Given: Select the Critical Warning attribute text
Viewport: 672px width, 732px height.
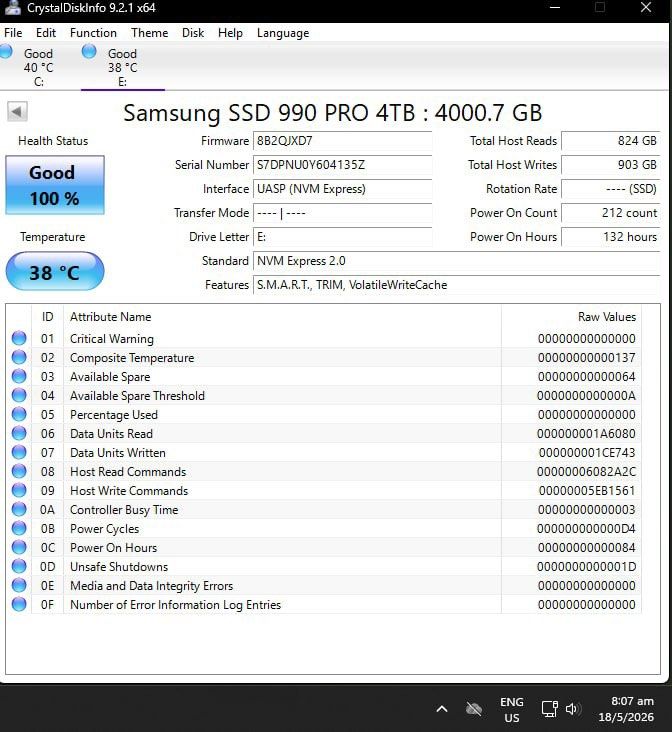Looking at the screenshot, I should [112, 339].
